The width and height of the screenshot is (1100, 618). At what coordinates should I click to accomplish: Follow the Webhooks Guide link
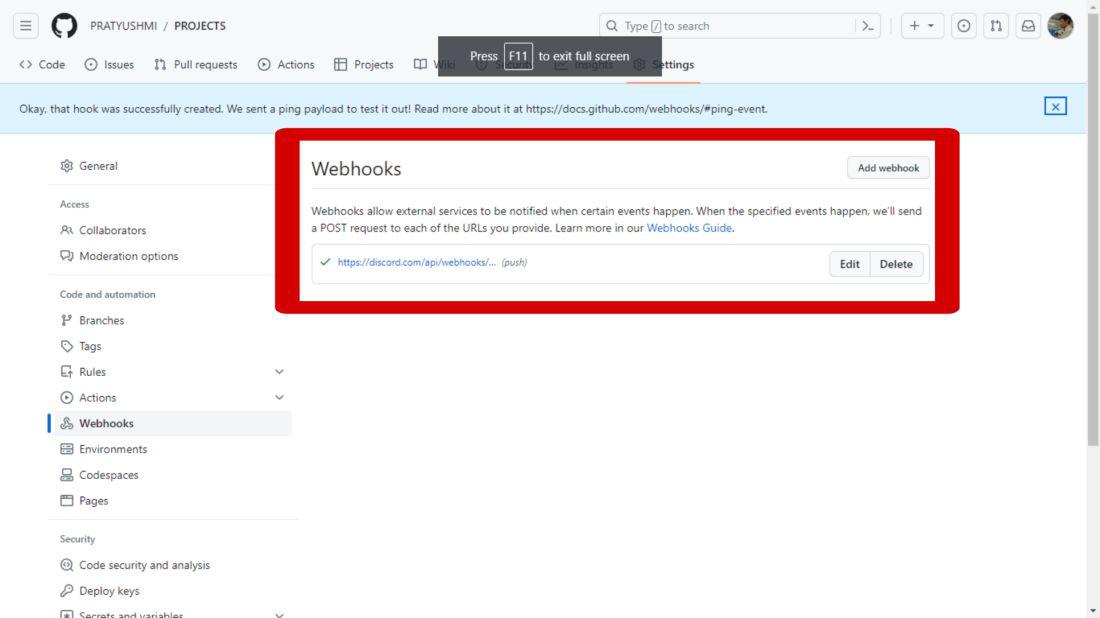tap(689, 228)
